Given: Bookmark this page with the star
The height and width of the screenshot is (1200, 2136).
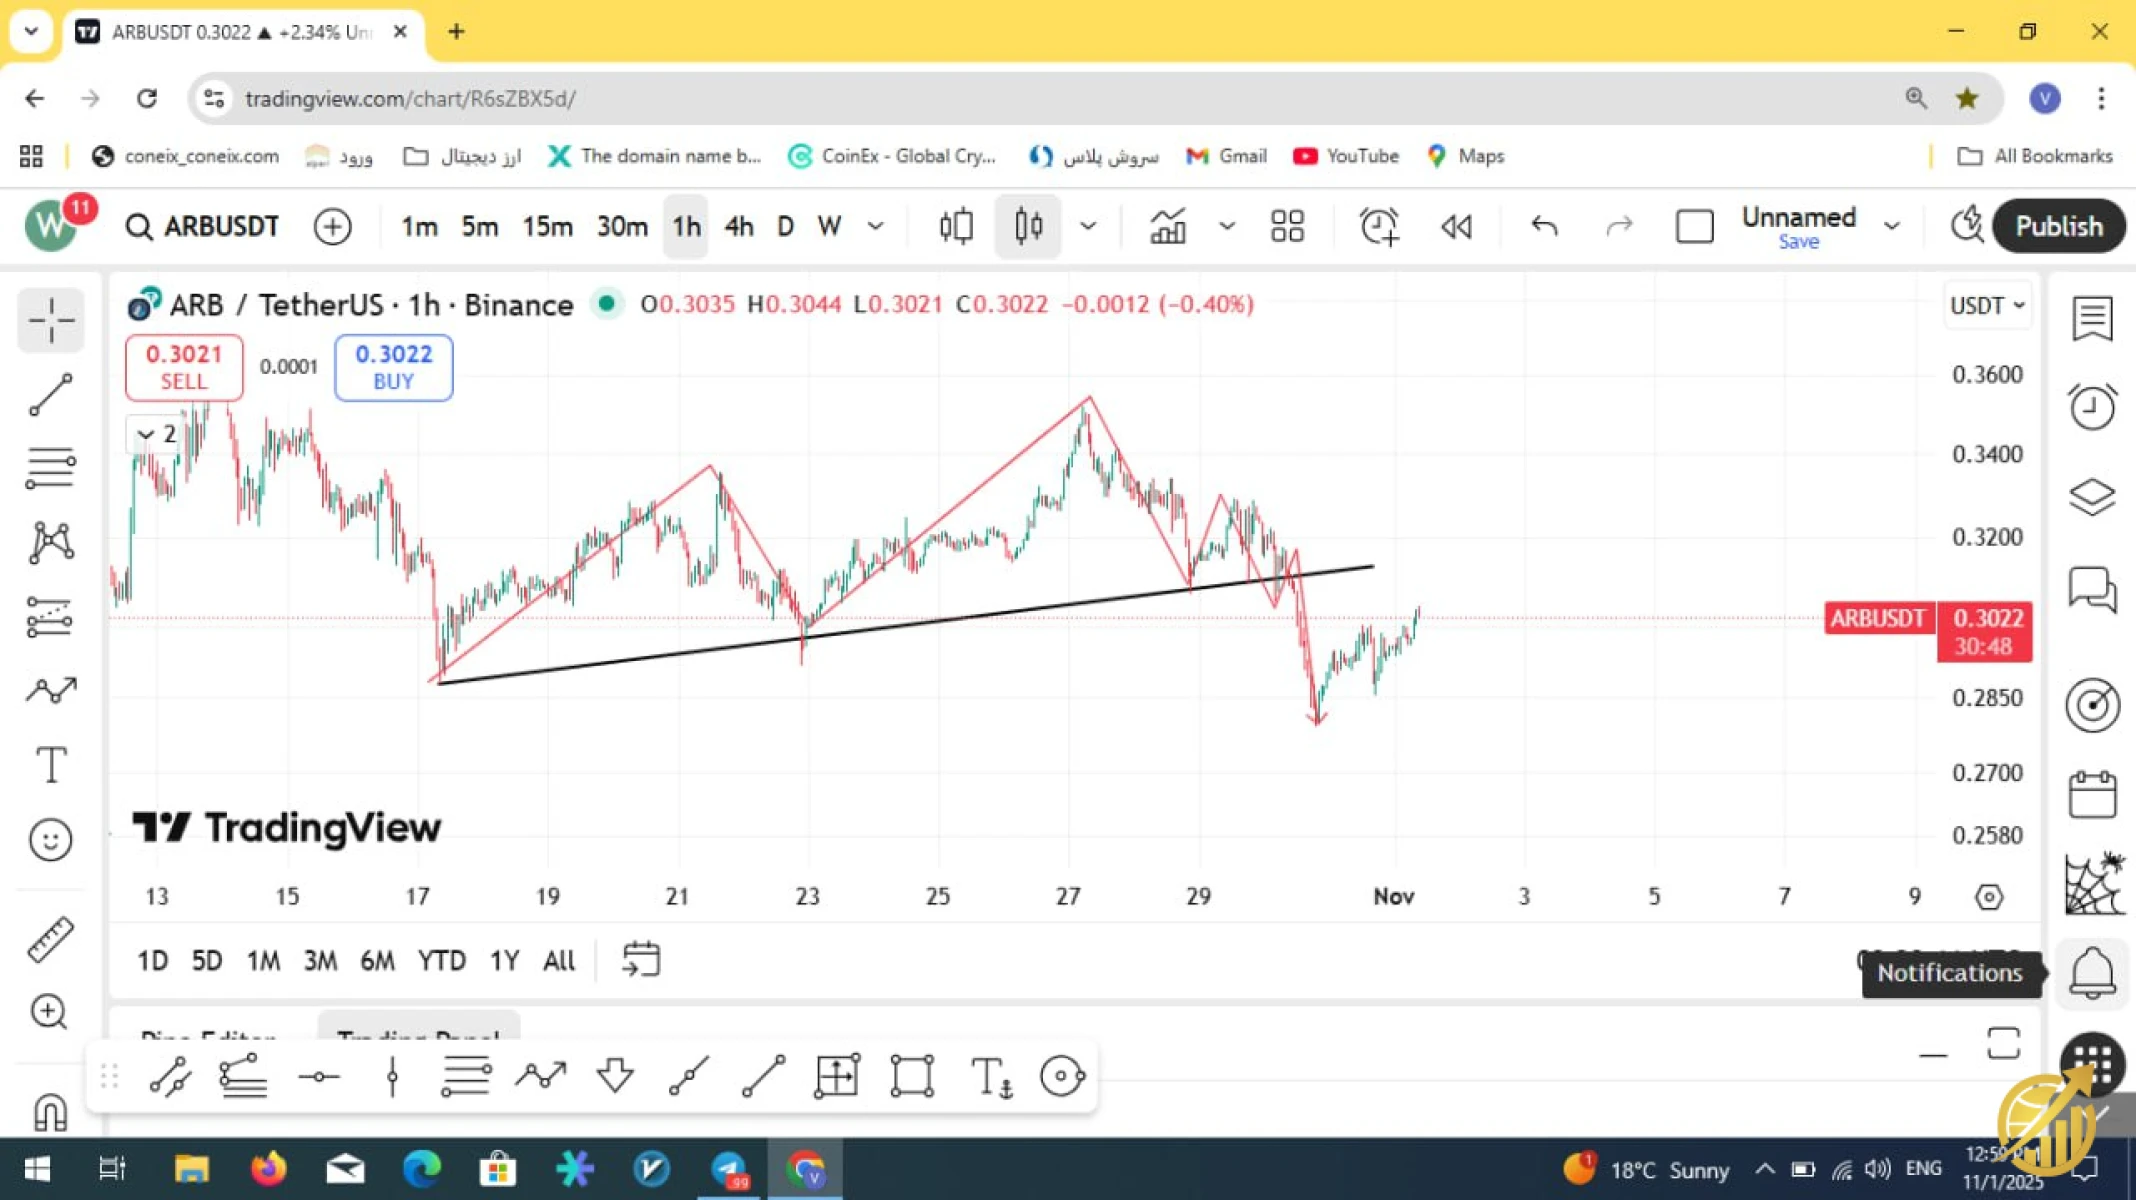Looking at the screenshot, I should (1966, 98).
